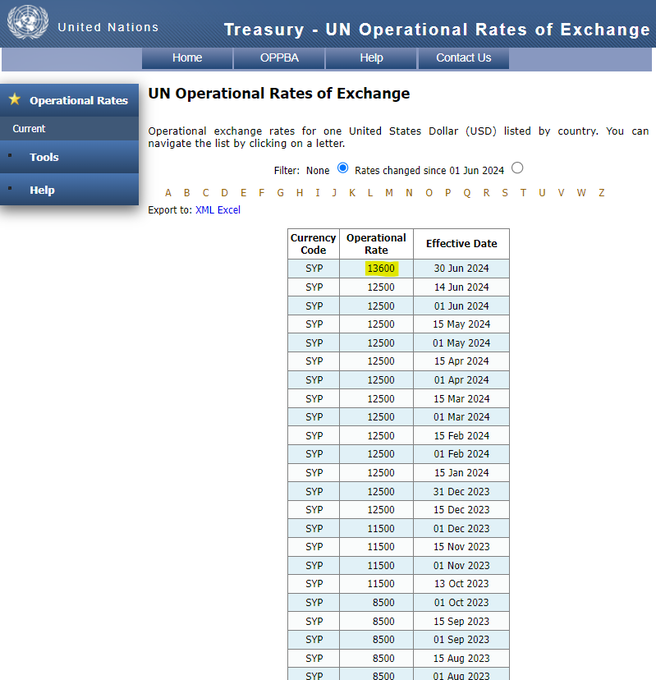
Task: Jump to countries starting with V
Action: tap(561, 193)
